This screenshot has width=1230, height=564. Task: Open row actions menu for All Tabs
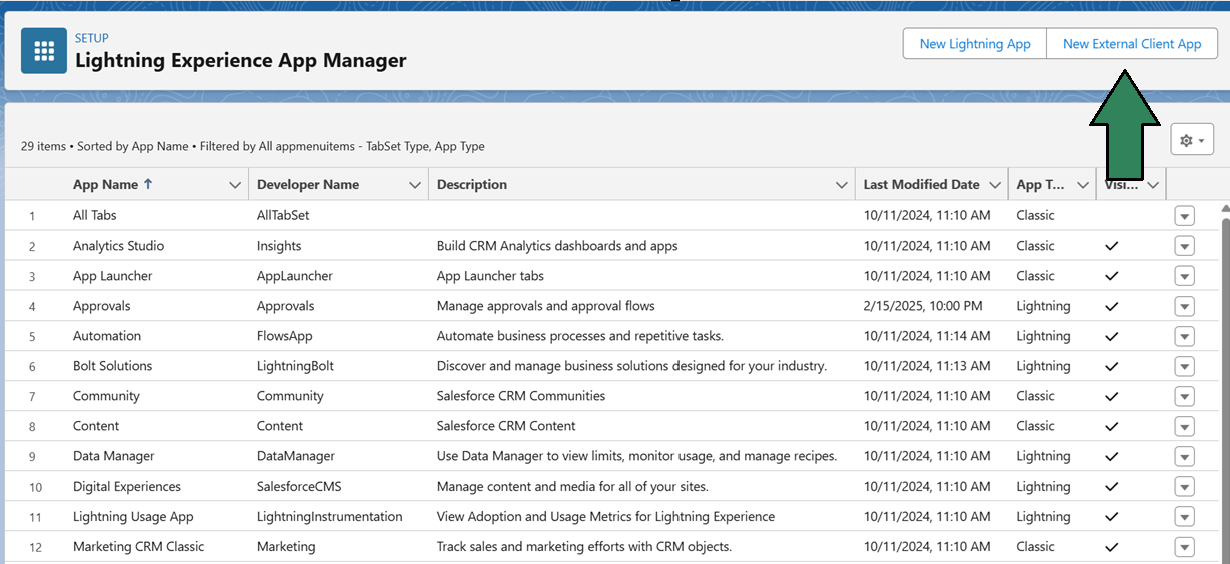click(1185, 216)
